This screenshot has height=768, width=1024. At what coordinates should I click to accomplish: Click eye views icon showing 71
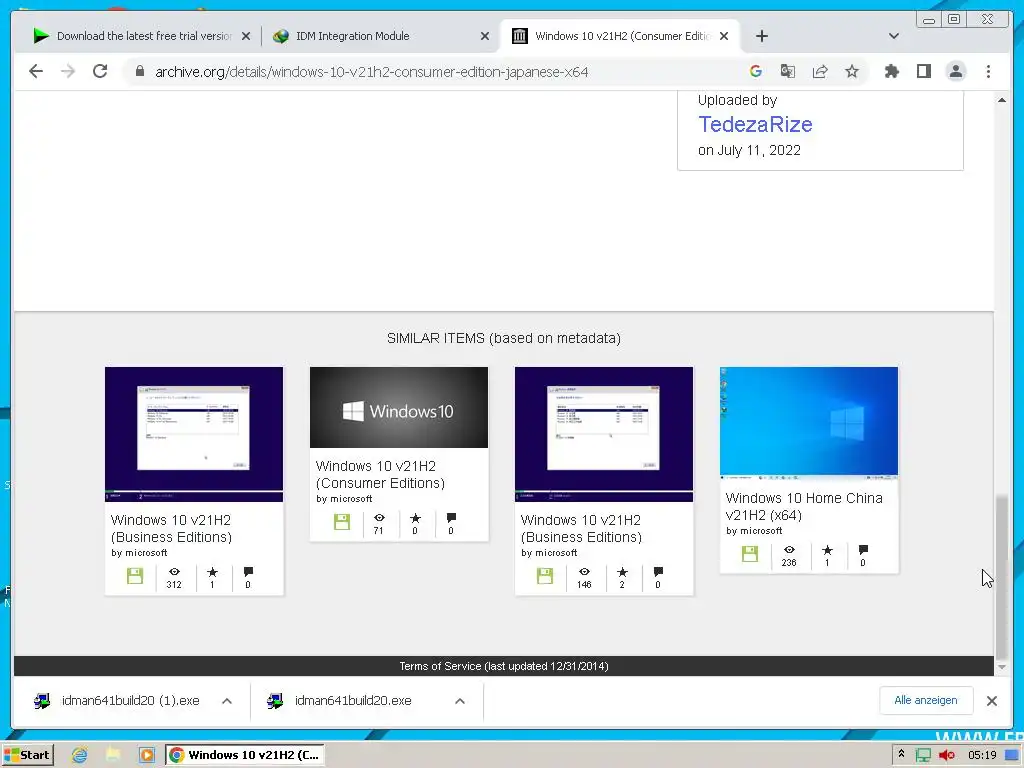(x=379, y=517)
